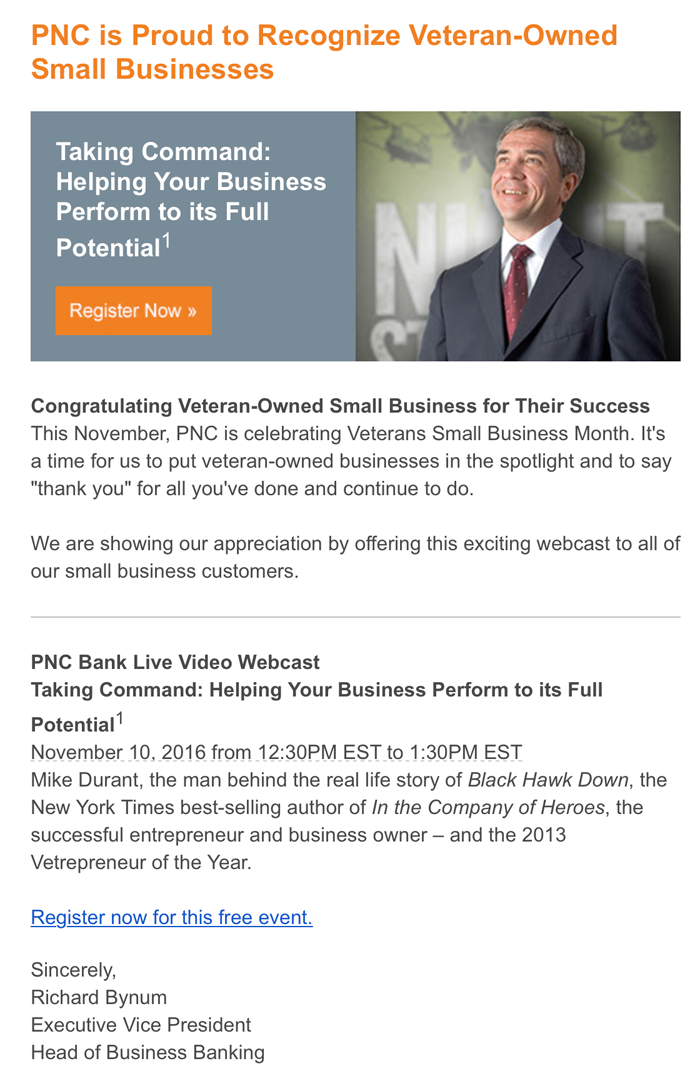Select the Richard Bynum signature name
Image resolution: width=700 pixels, height=1086 pixels.
click(98, 998)
